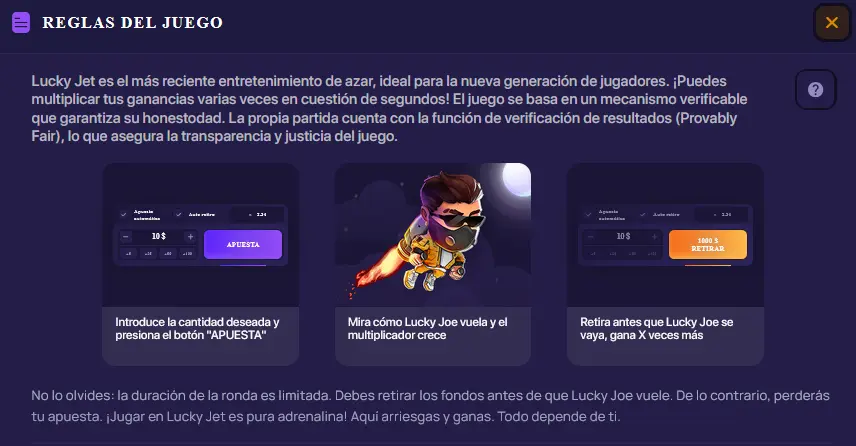Screen dimensions: 856x446
Task: Select the smallest quick bet chip
Action: point(128,254)
